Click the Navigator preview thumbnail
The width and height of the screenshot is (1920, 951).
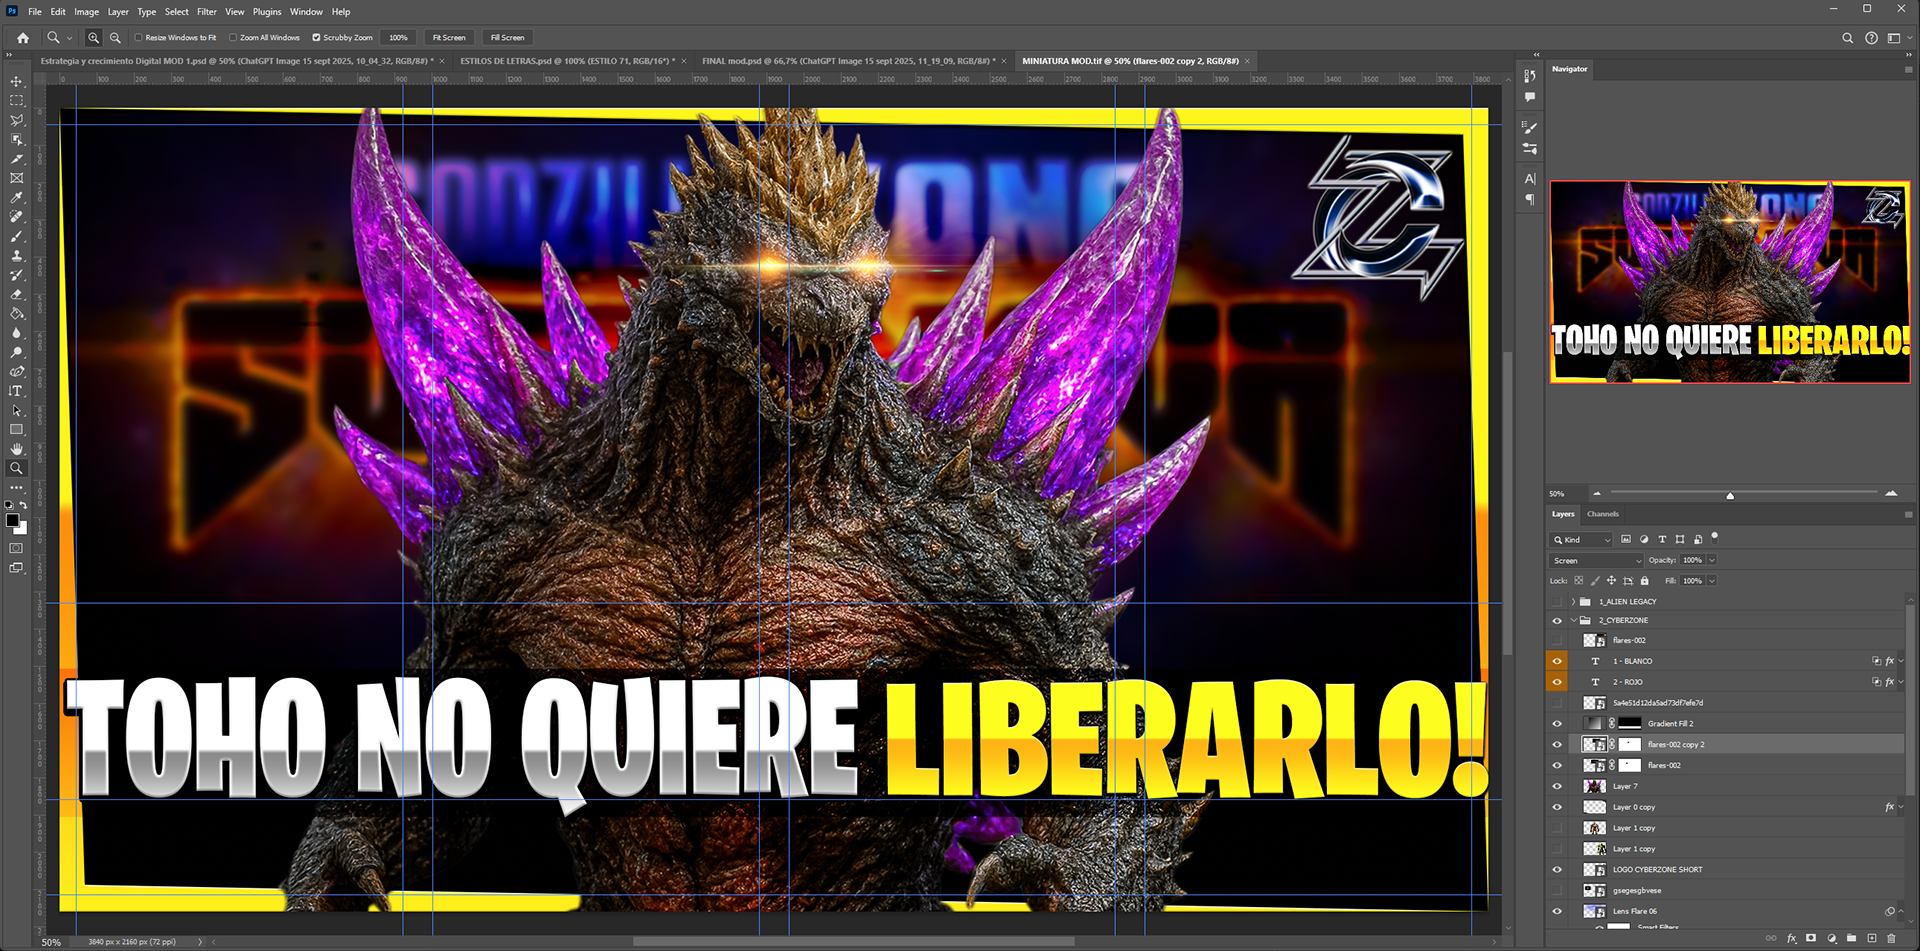coord(1730,282)
